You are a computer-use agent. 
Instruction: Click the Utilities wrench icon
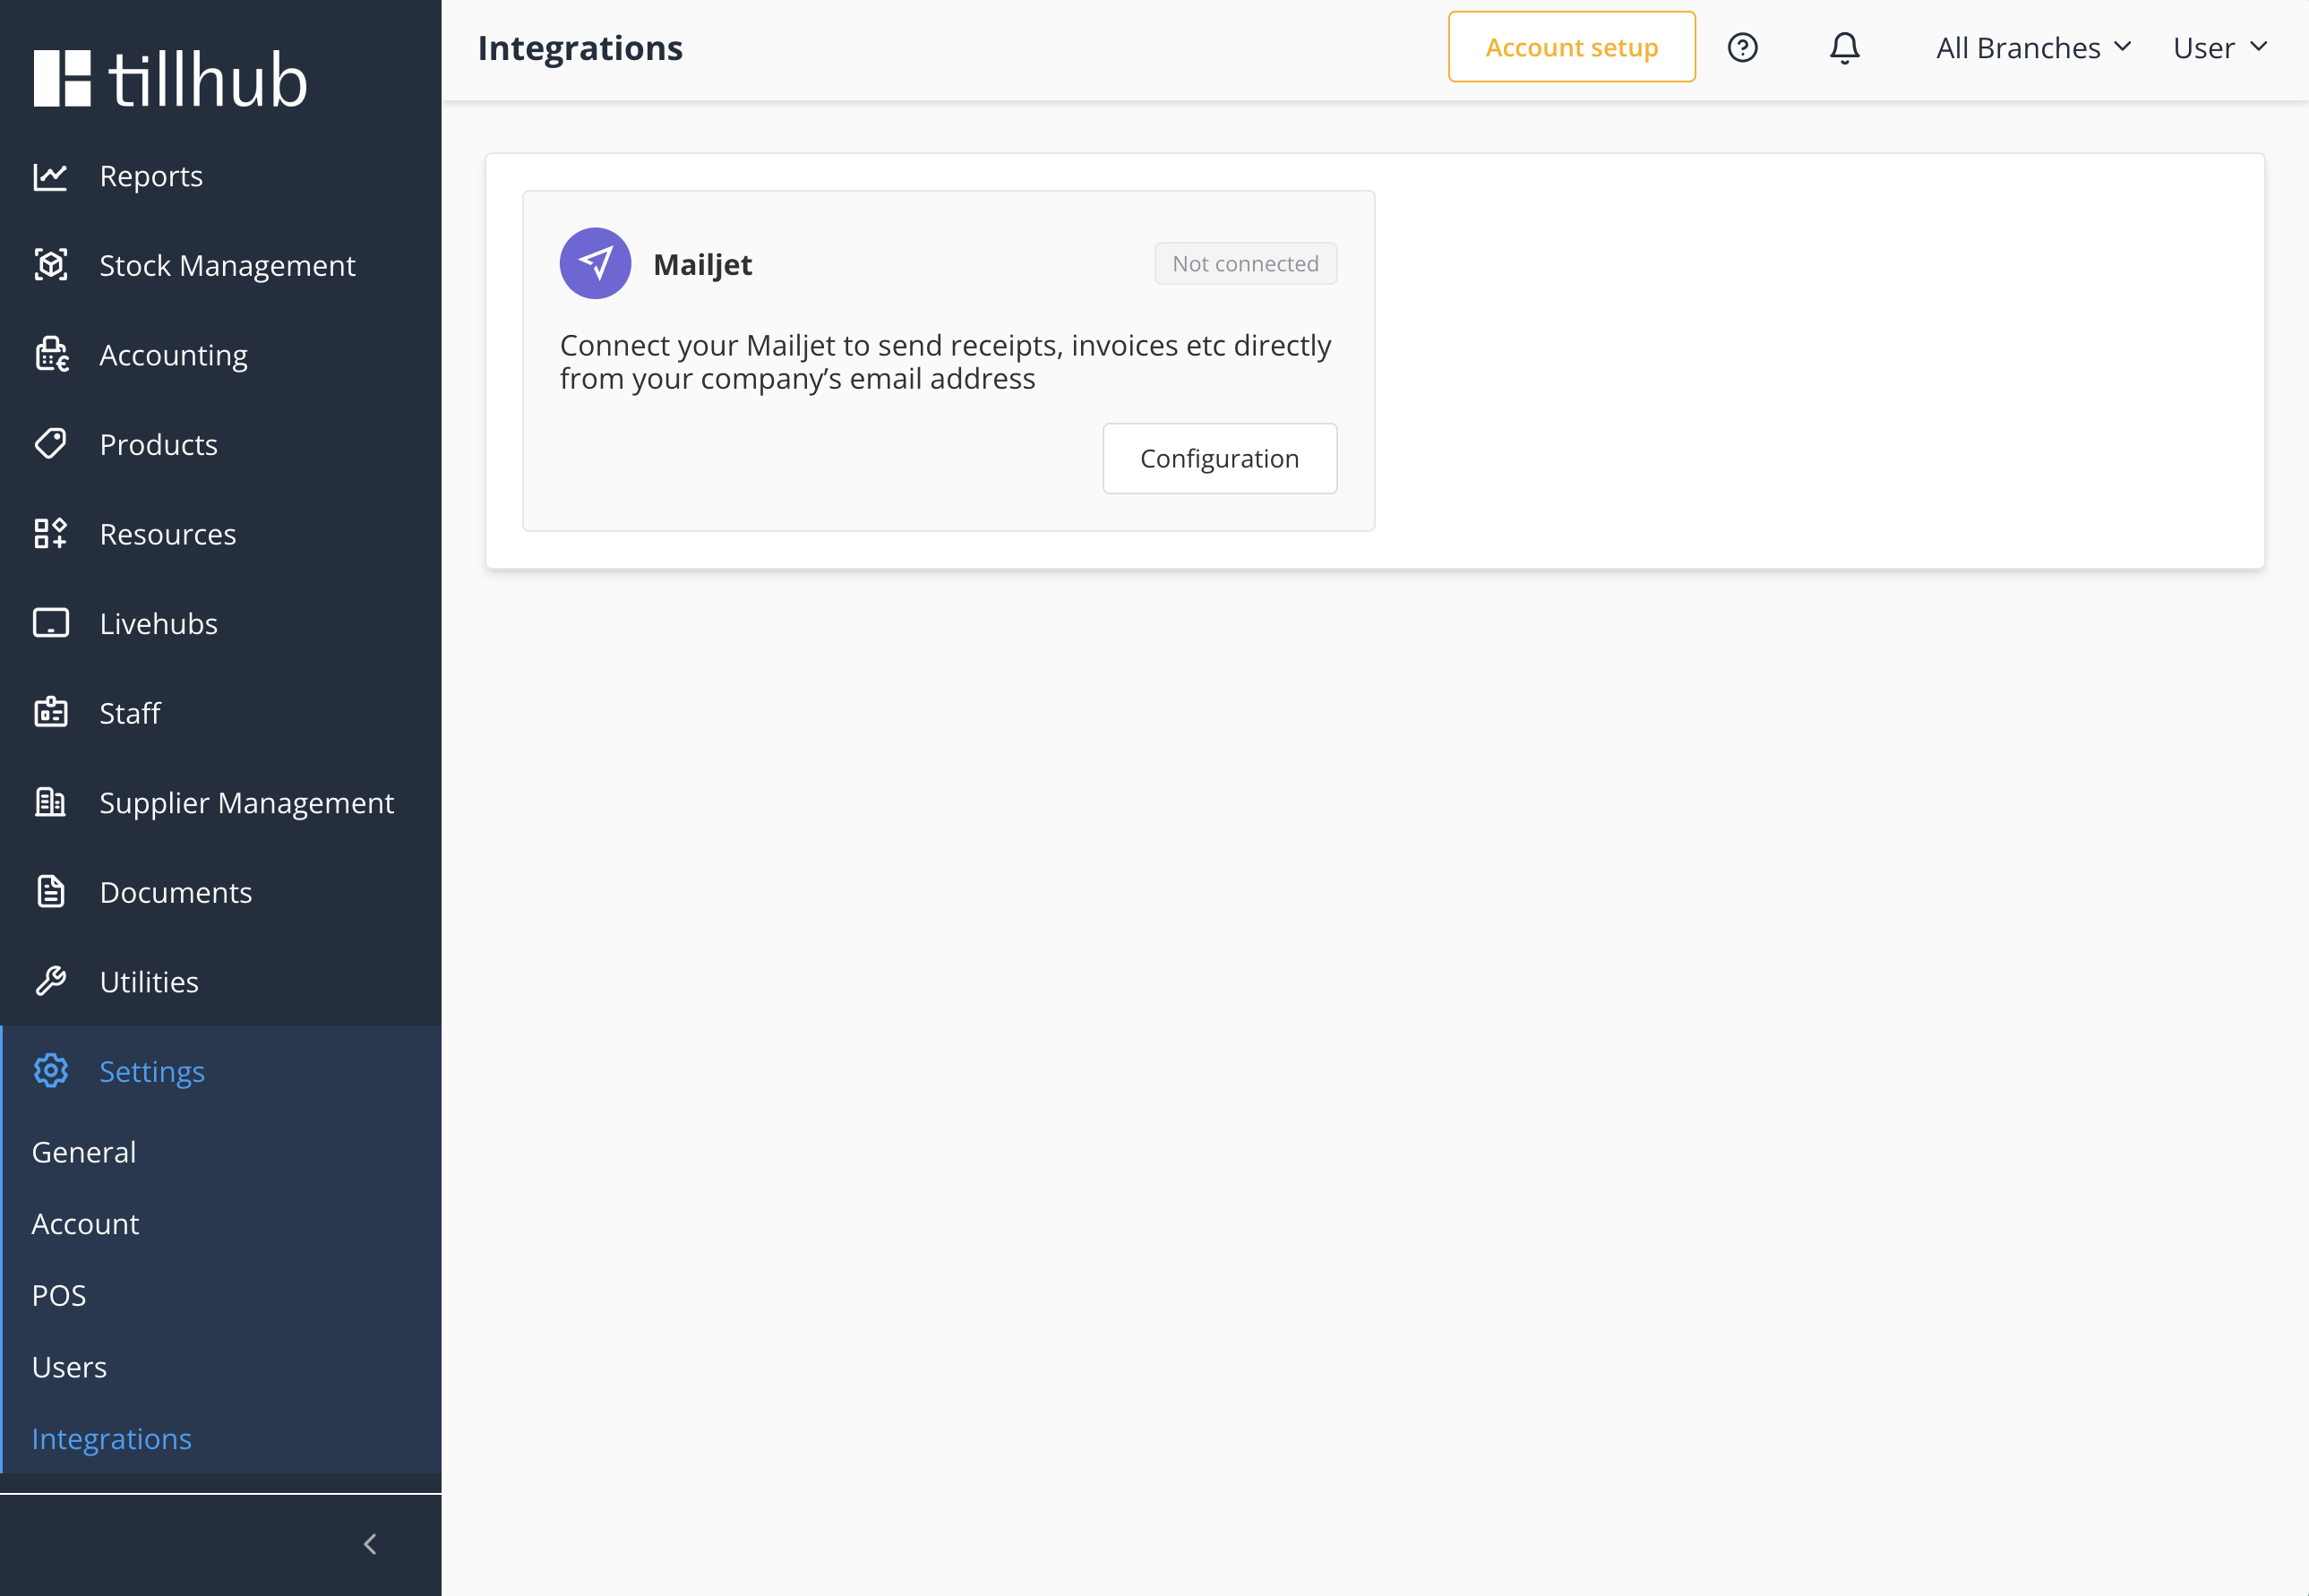50,981
